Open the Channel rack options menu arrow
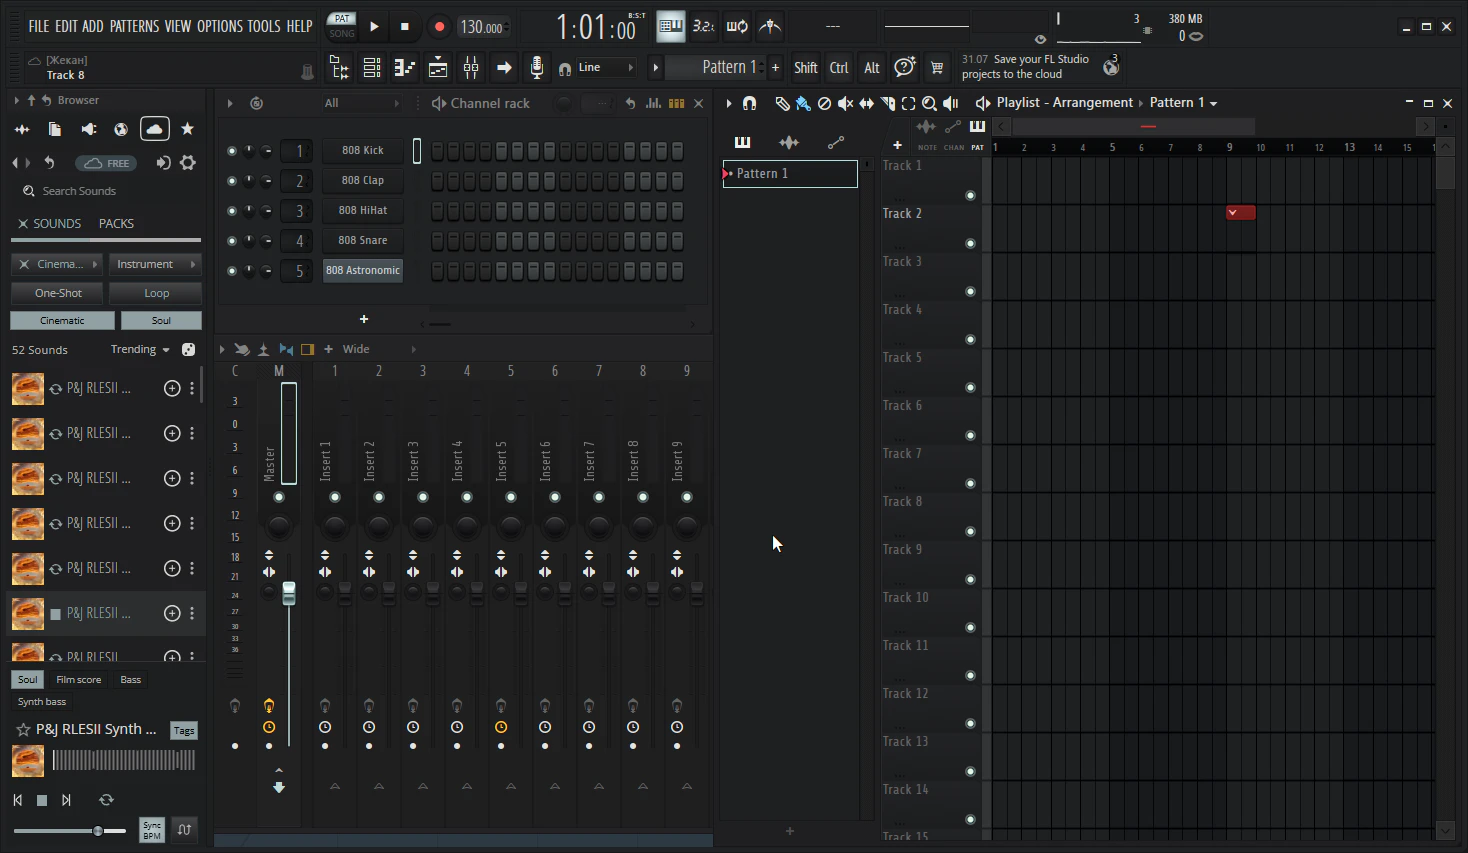1468x853 pixels. [x=230, y=103]
